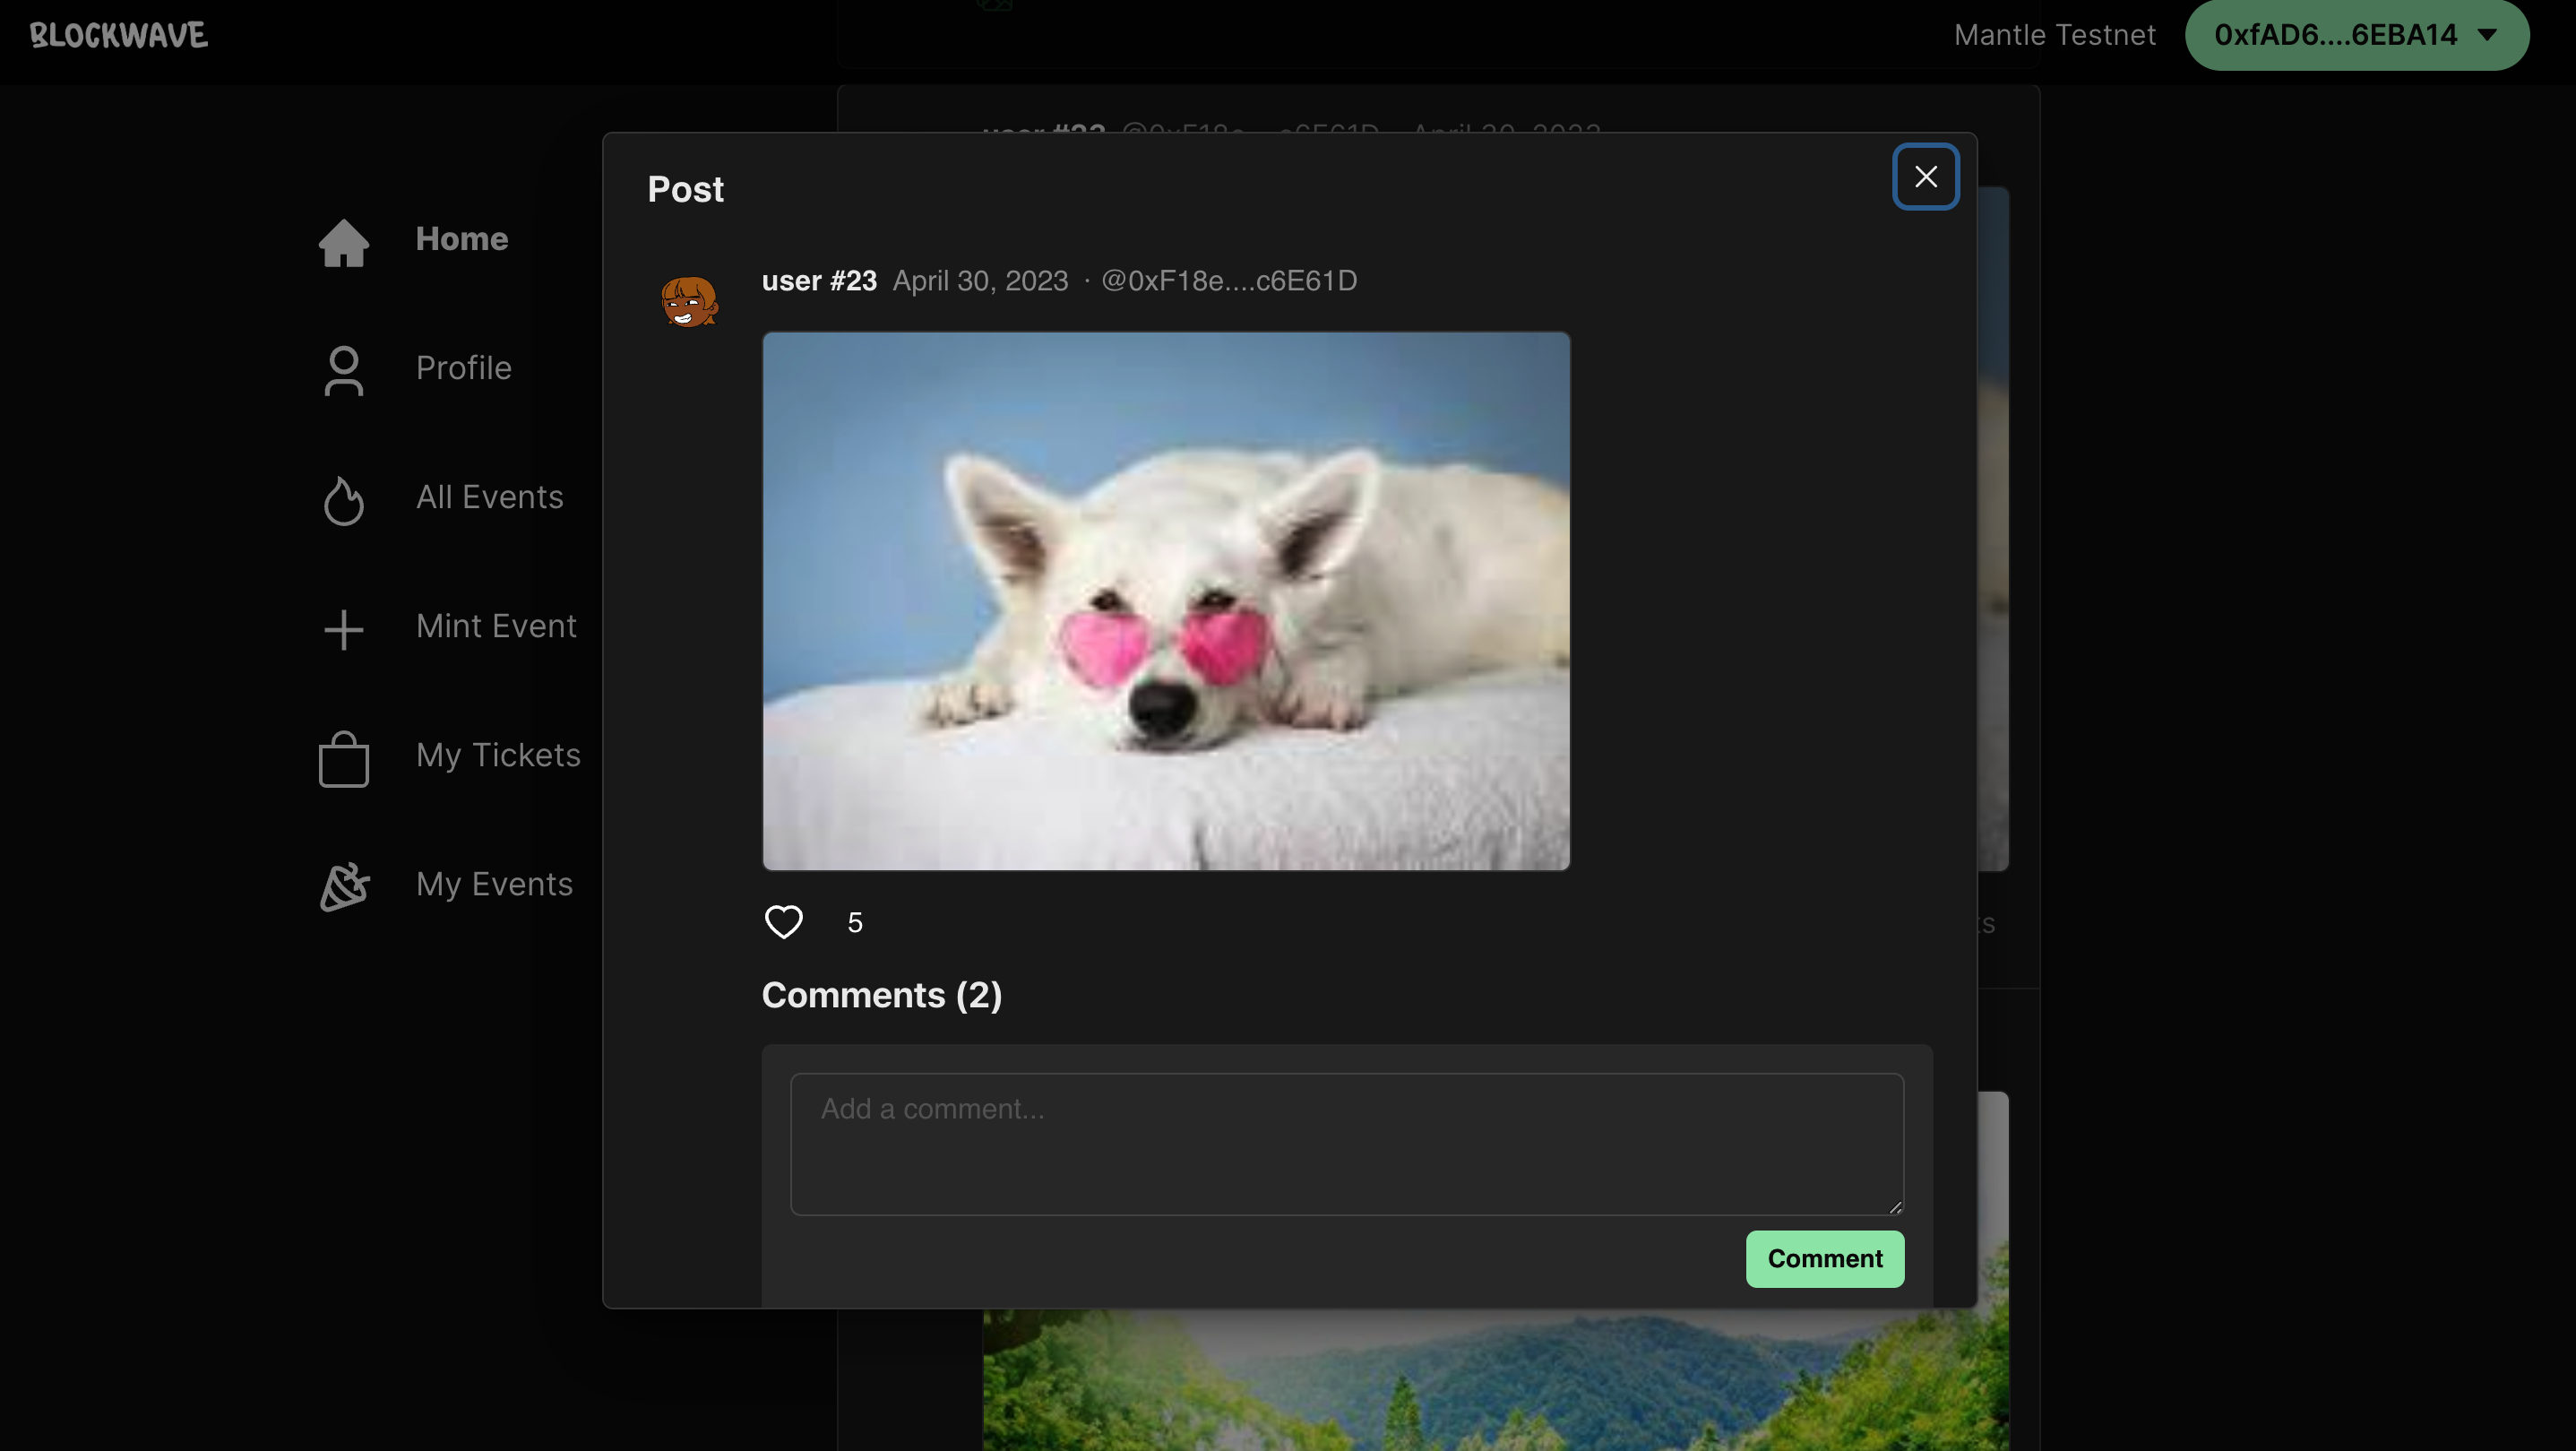Click the All Events flame icon

coord(343,500)
